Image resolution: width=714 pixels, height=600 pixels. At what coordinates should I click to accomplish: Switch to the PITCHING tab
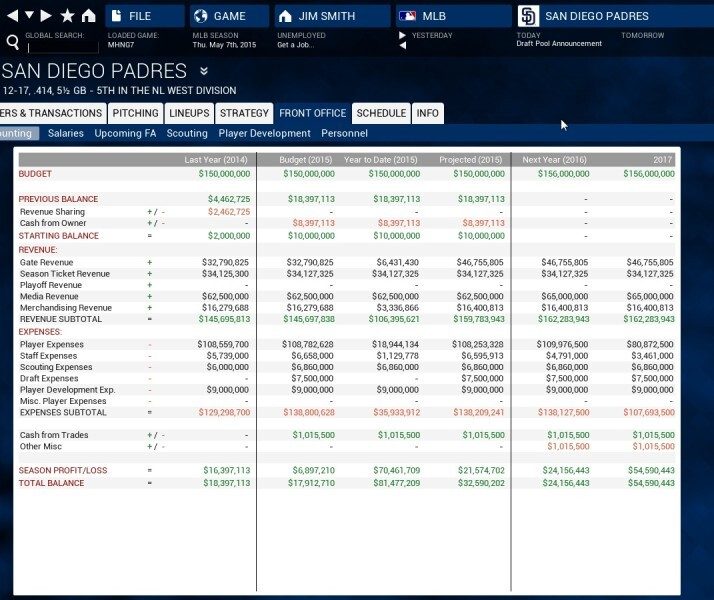(136, 113)
